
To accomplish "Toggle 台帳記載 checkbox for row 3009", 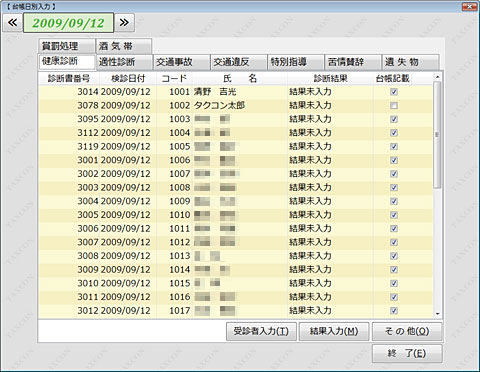I will pos(394,269).
